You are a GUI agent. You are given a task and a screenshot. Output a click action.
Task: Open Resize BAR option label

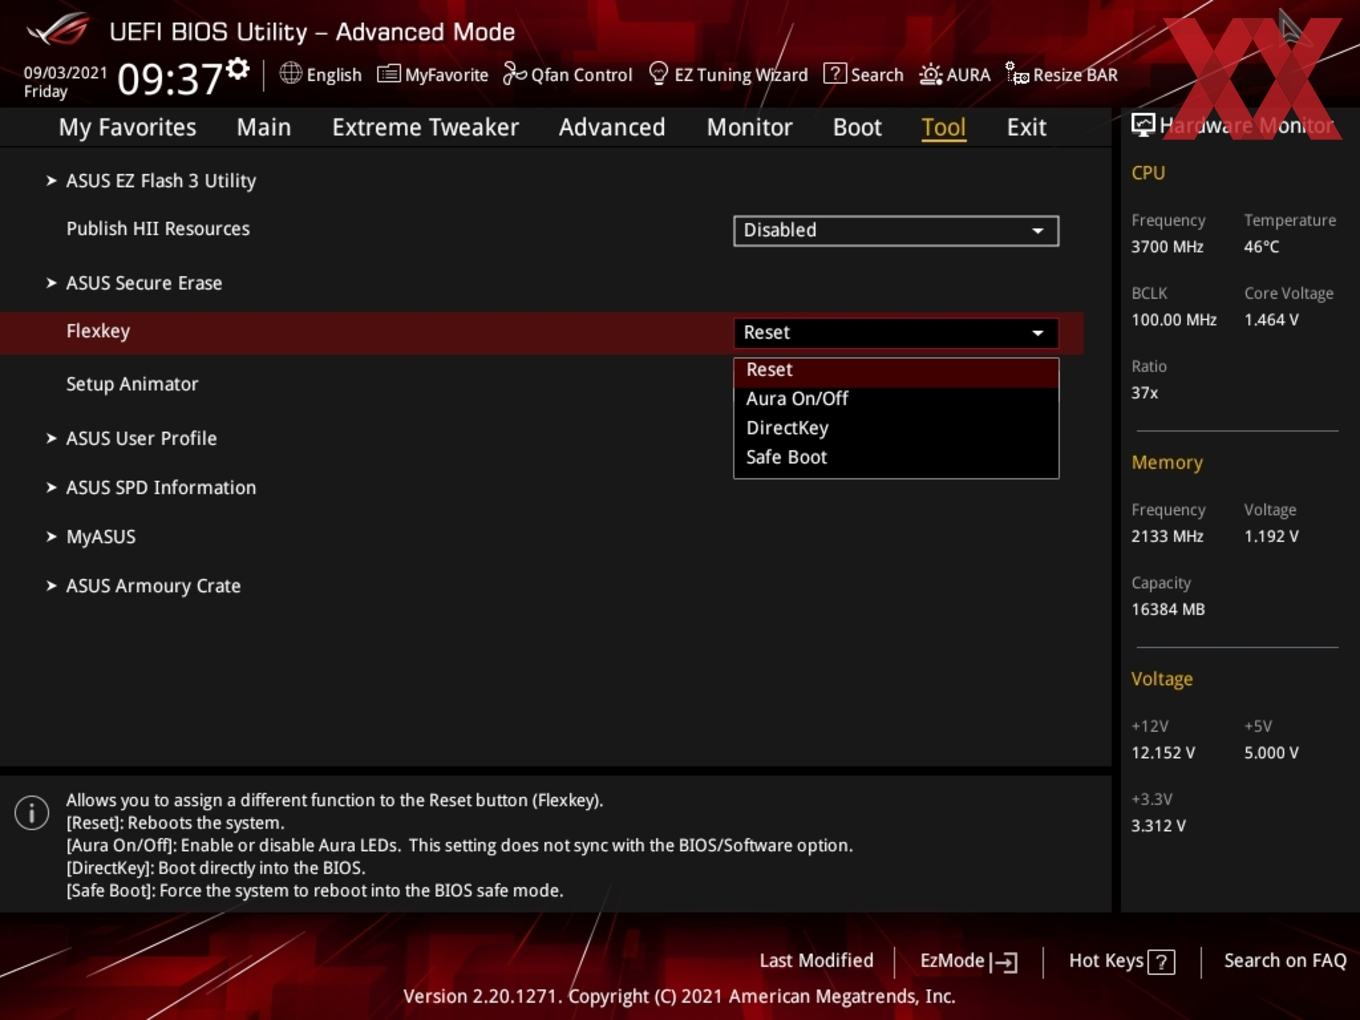(1075, 75)
